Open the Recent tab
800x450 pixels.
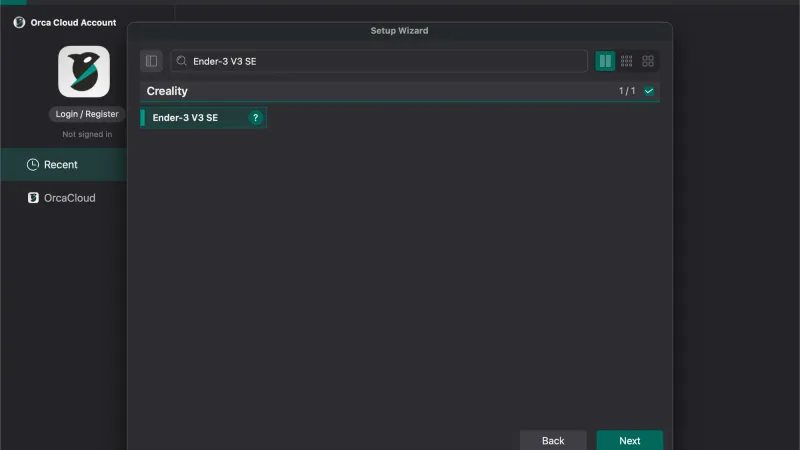(63, 165)
